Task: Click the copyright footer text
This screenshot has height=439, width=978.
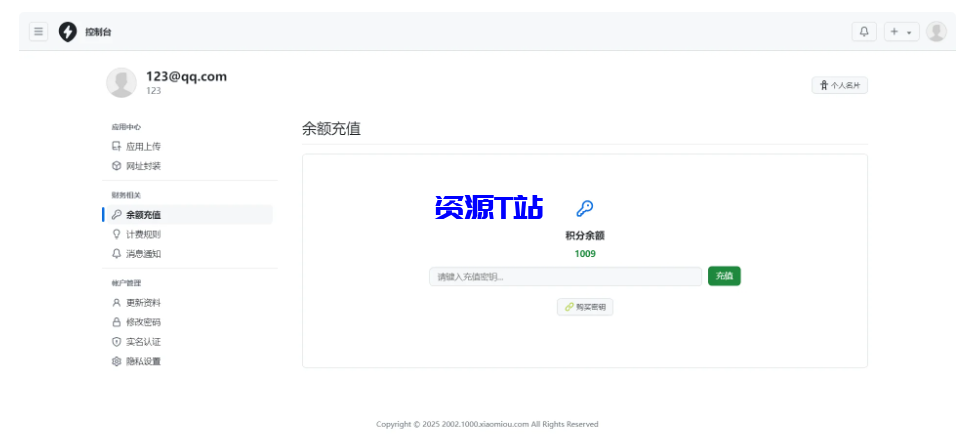Action: tap(487, 424)
